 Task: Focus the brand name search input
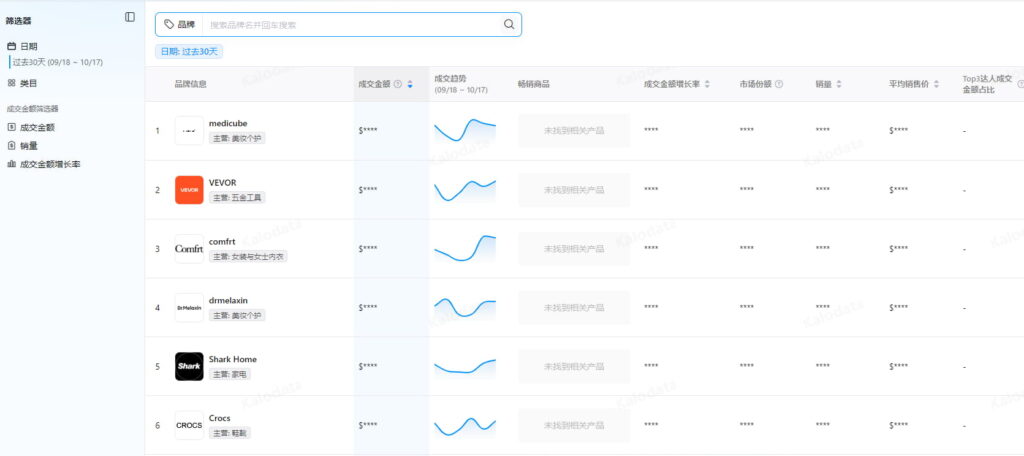353,25
